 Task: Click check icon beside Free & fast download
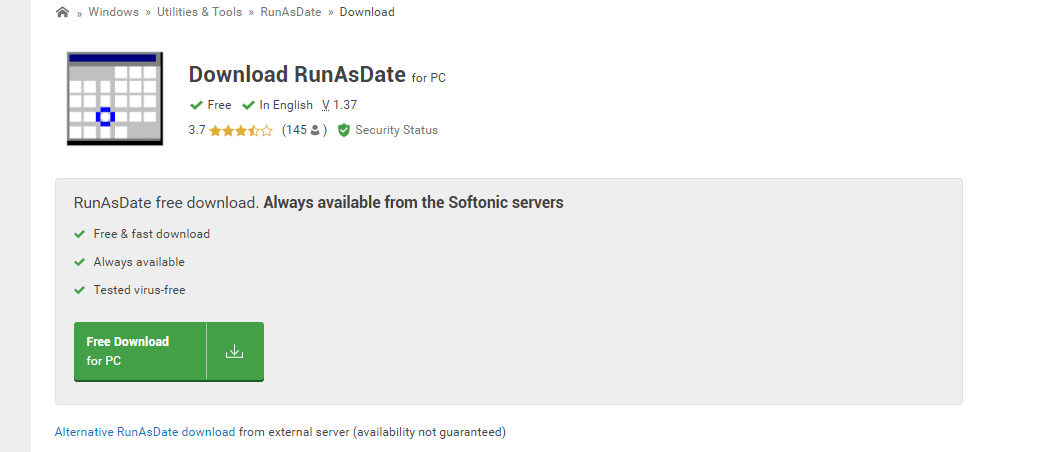tap(80, 234)
